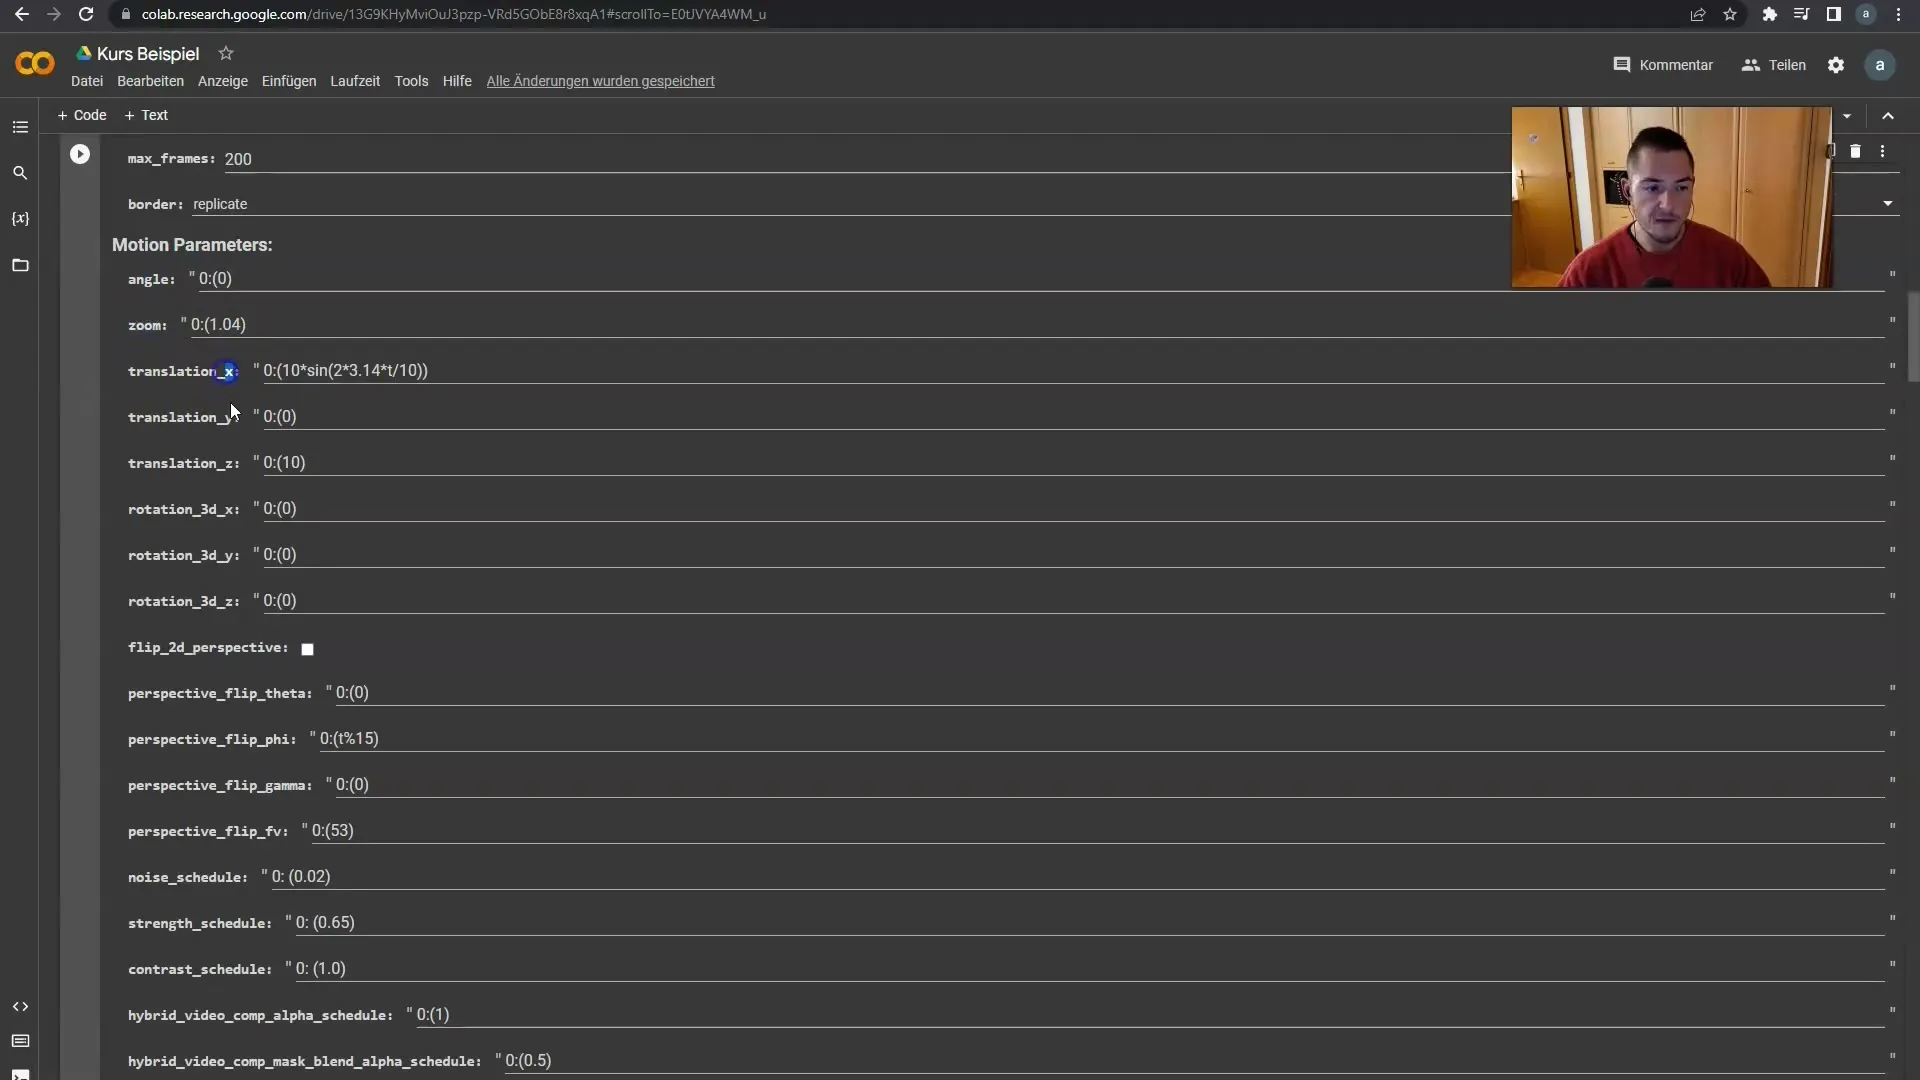The height and width of the screenshot is (1080, 1920).
Task: Click the files folder icon in sidebar
Action: pyautogui.click(x=20, y=265)
